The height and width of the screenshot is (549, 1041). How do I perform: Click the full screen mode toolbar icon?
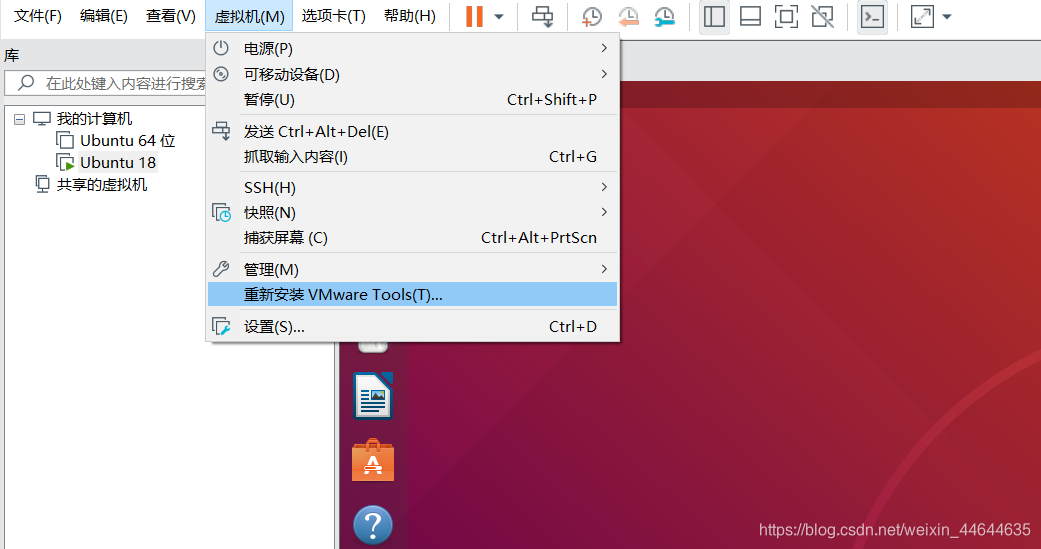pos(786,16)
